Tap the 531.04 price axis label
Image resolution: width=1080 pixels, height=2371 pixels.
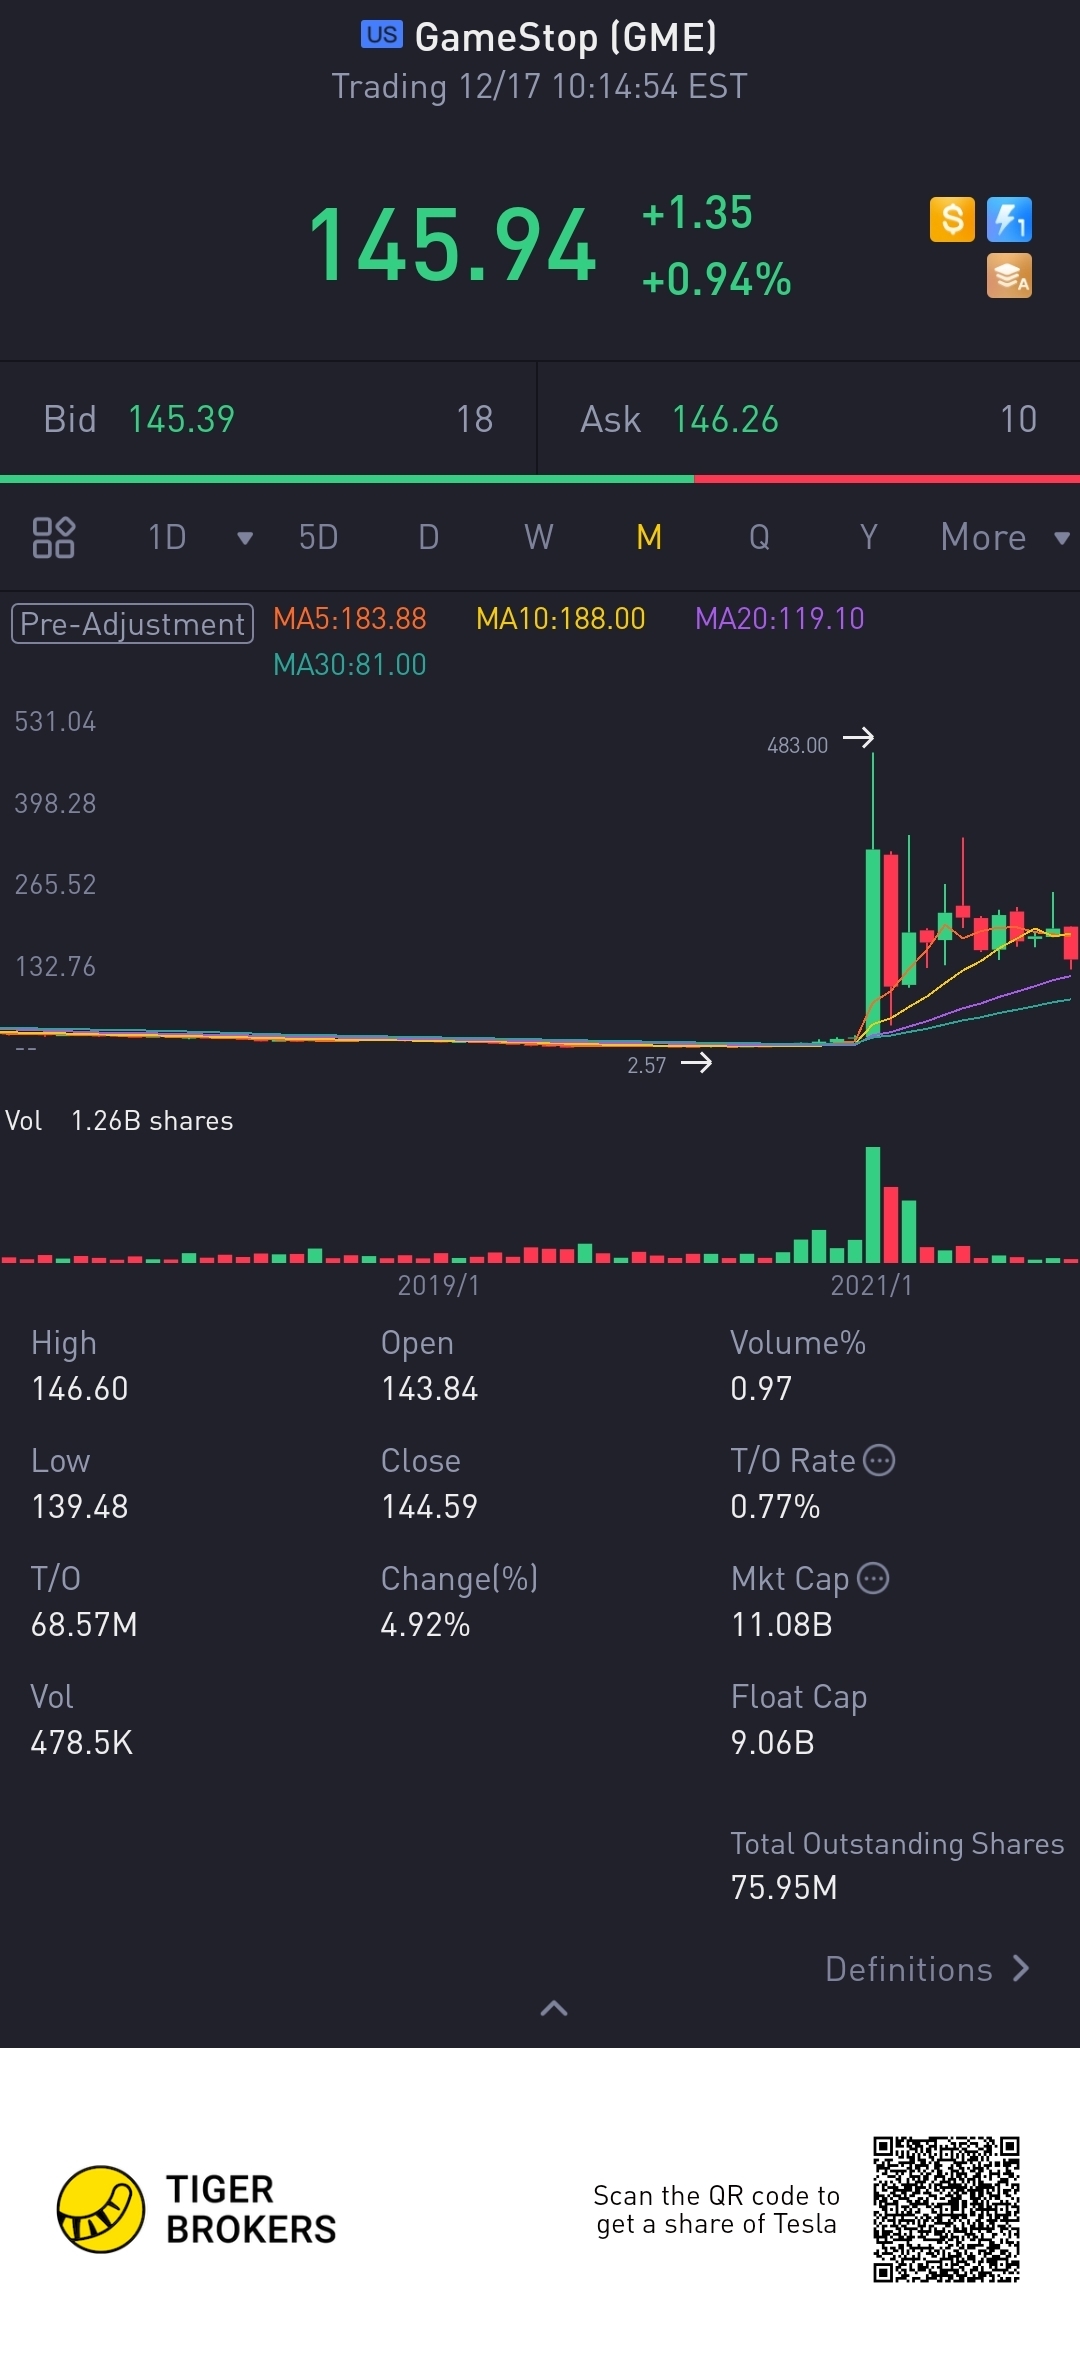(x=55, y=722)
